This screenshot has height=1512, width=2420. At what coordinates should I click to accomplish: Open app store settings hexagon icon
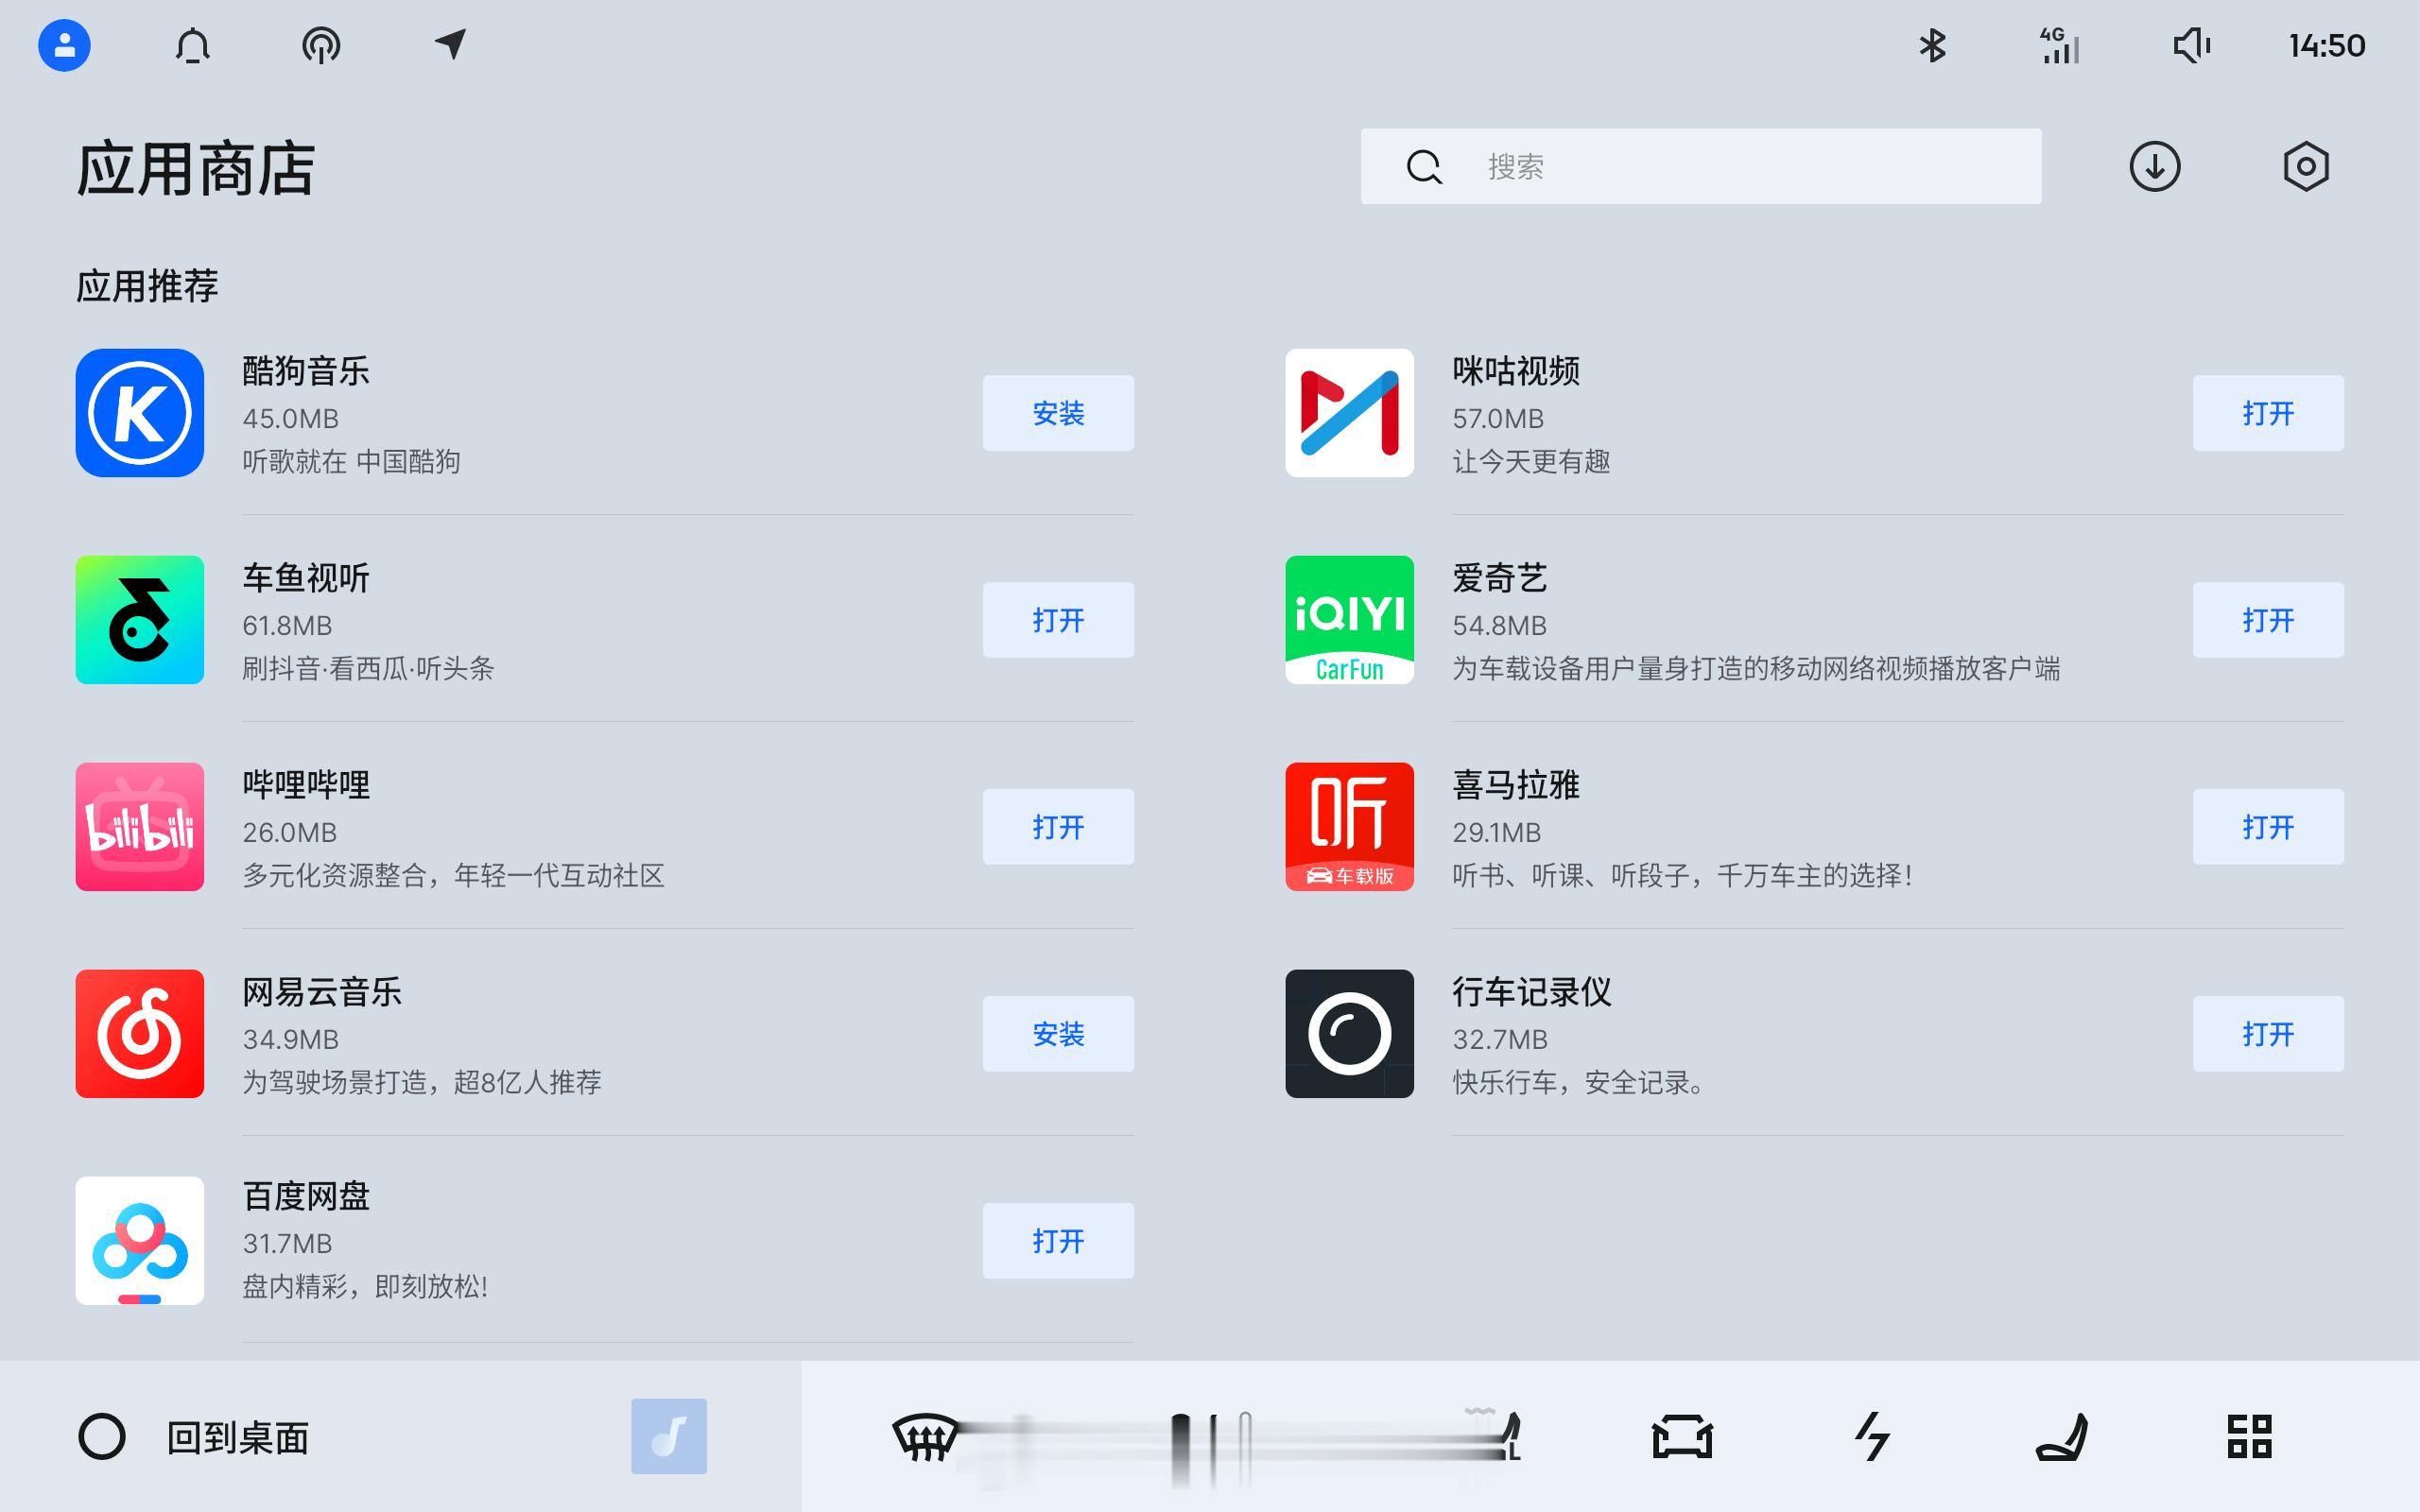point(2306,166)
